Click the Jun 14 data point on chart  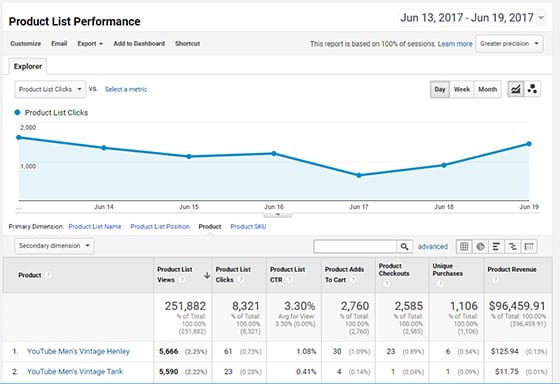point(104,148)
